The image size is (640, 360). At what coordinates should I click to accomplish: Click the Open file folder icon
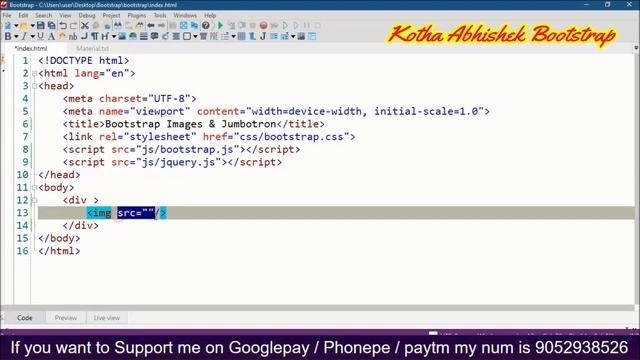(24, 25)
